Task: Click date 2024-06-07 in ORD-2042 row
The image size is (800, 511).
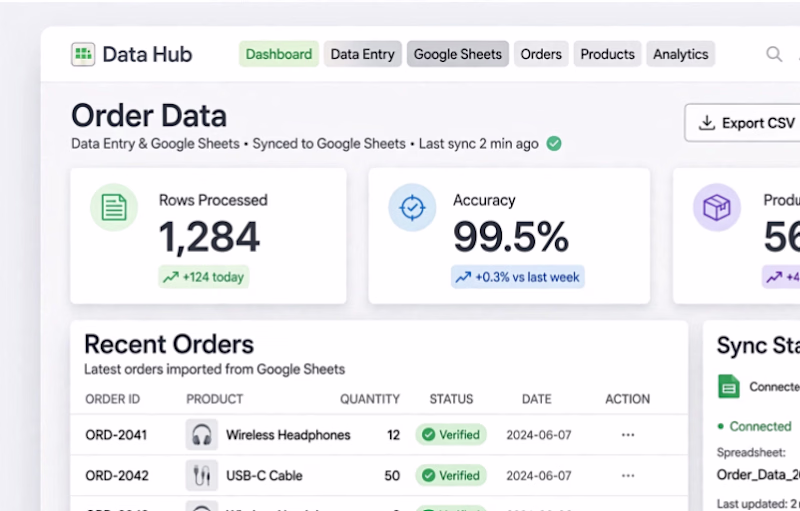Action: pyautogui.click(x=539, y=476)
